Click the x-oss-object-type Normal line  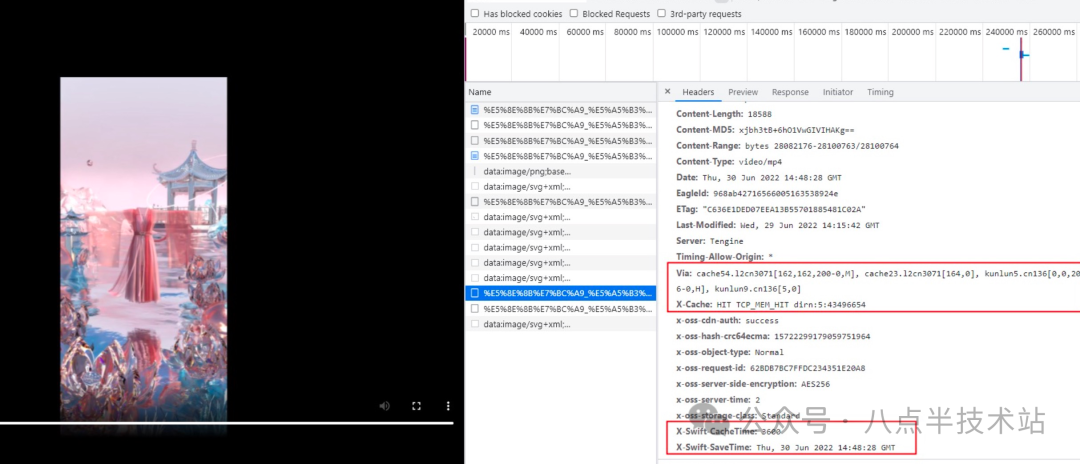coord(730,352)
